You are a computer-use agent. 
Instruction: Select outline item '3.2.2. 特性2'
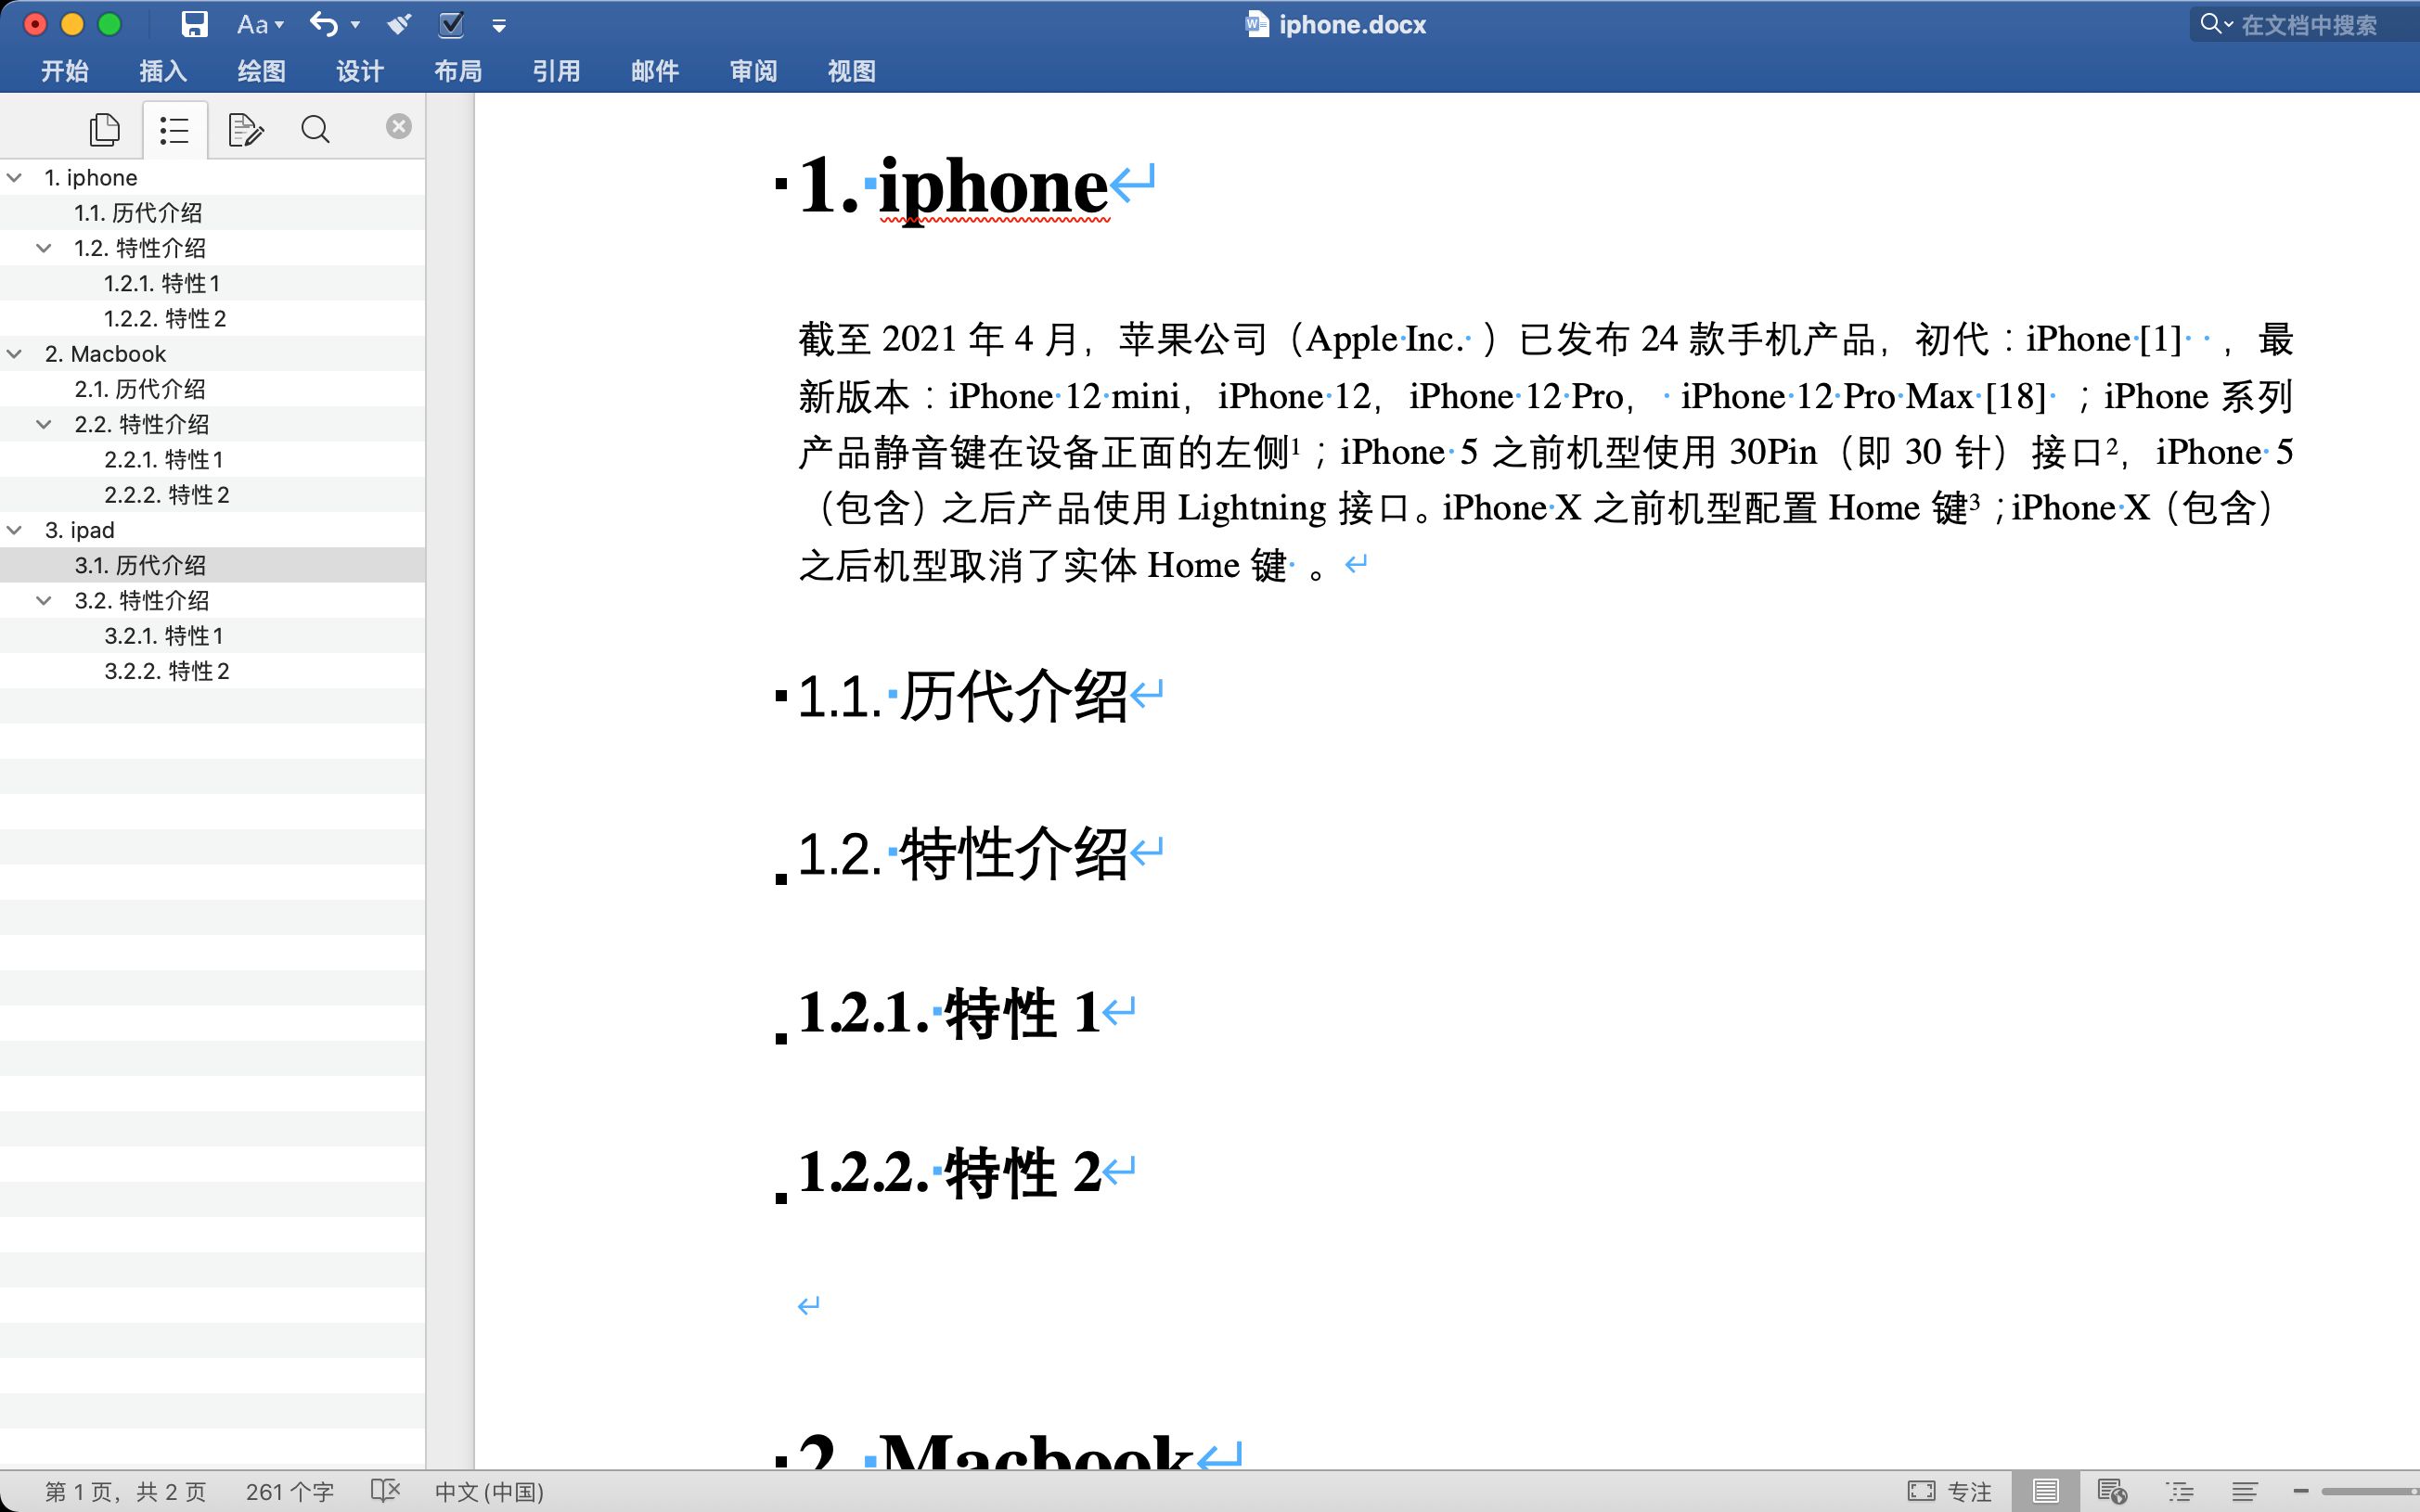(167, 670)
